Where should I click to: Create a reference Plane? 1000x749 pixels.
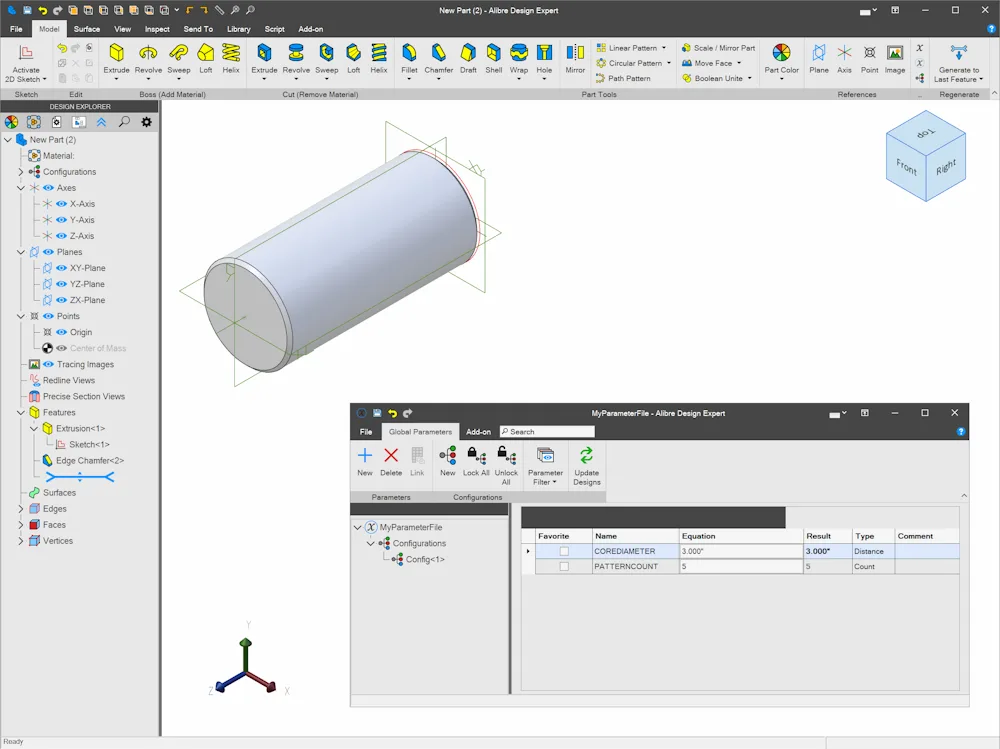click(819, 59)
